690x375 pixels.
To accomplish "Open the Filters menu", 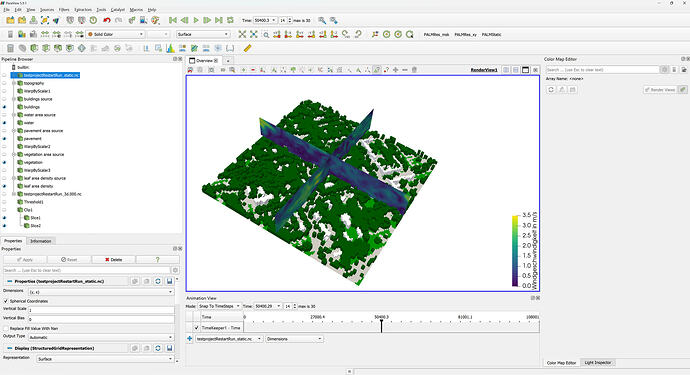I will (64, 10).
